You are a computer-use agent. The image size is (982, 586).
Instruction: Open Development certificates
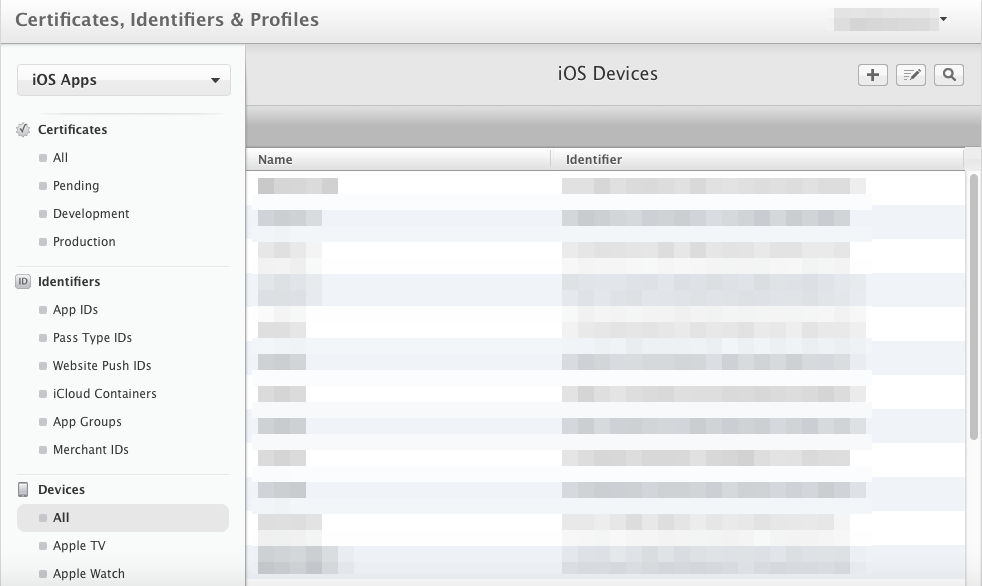tap(91, 214)
